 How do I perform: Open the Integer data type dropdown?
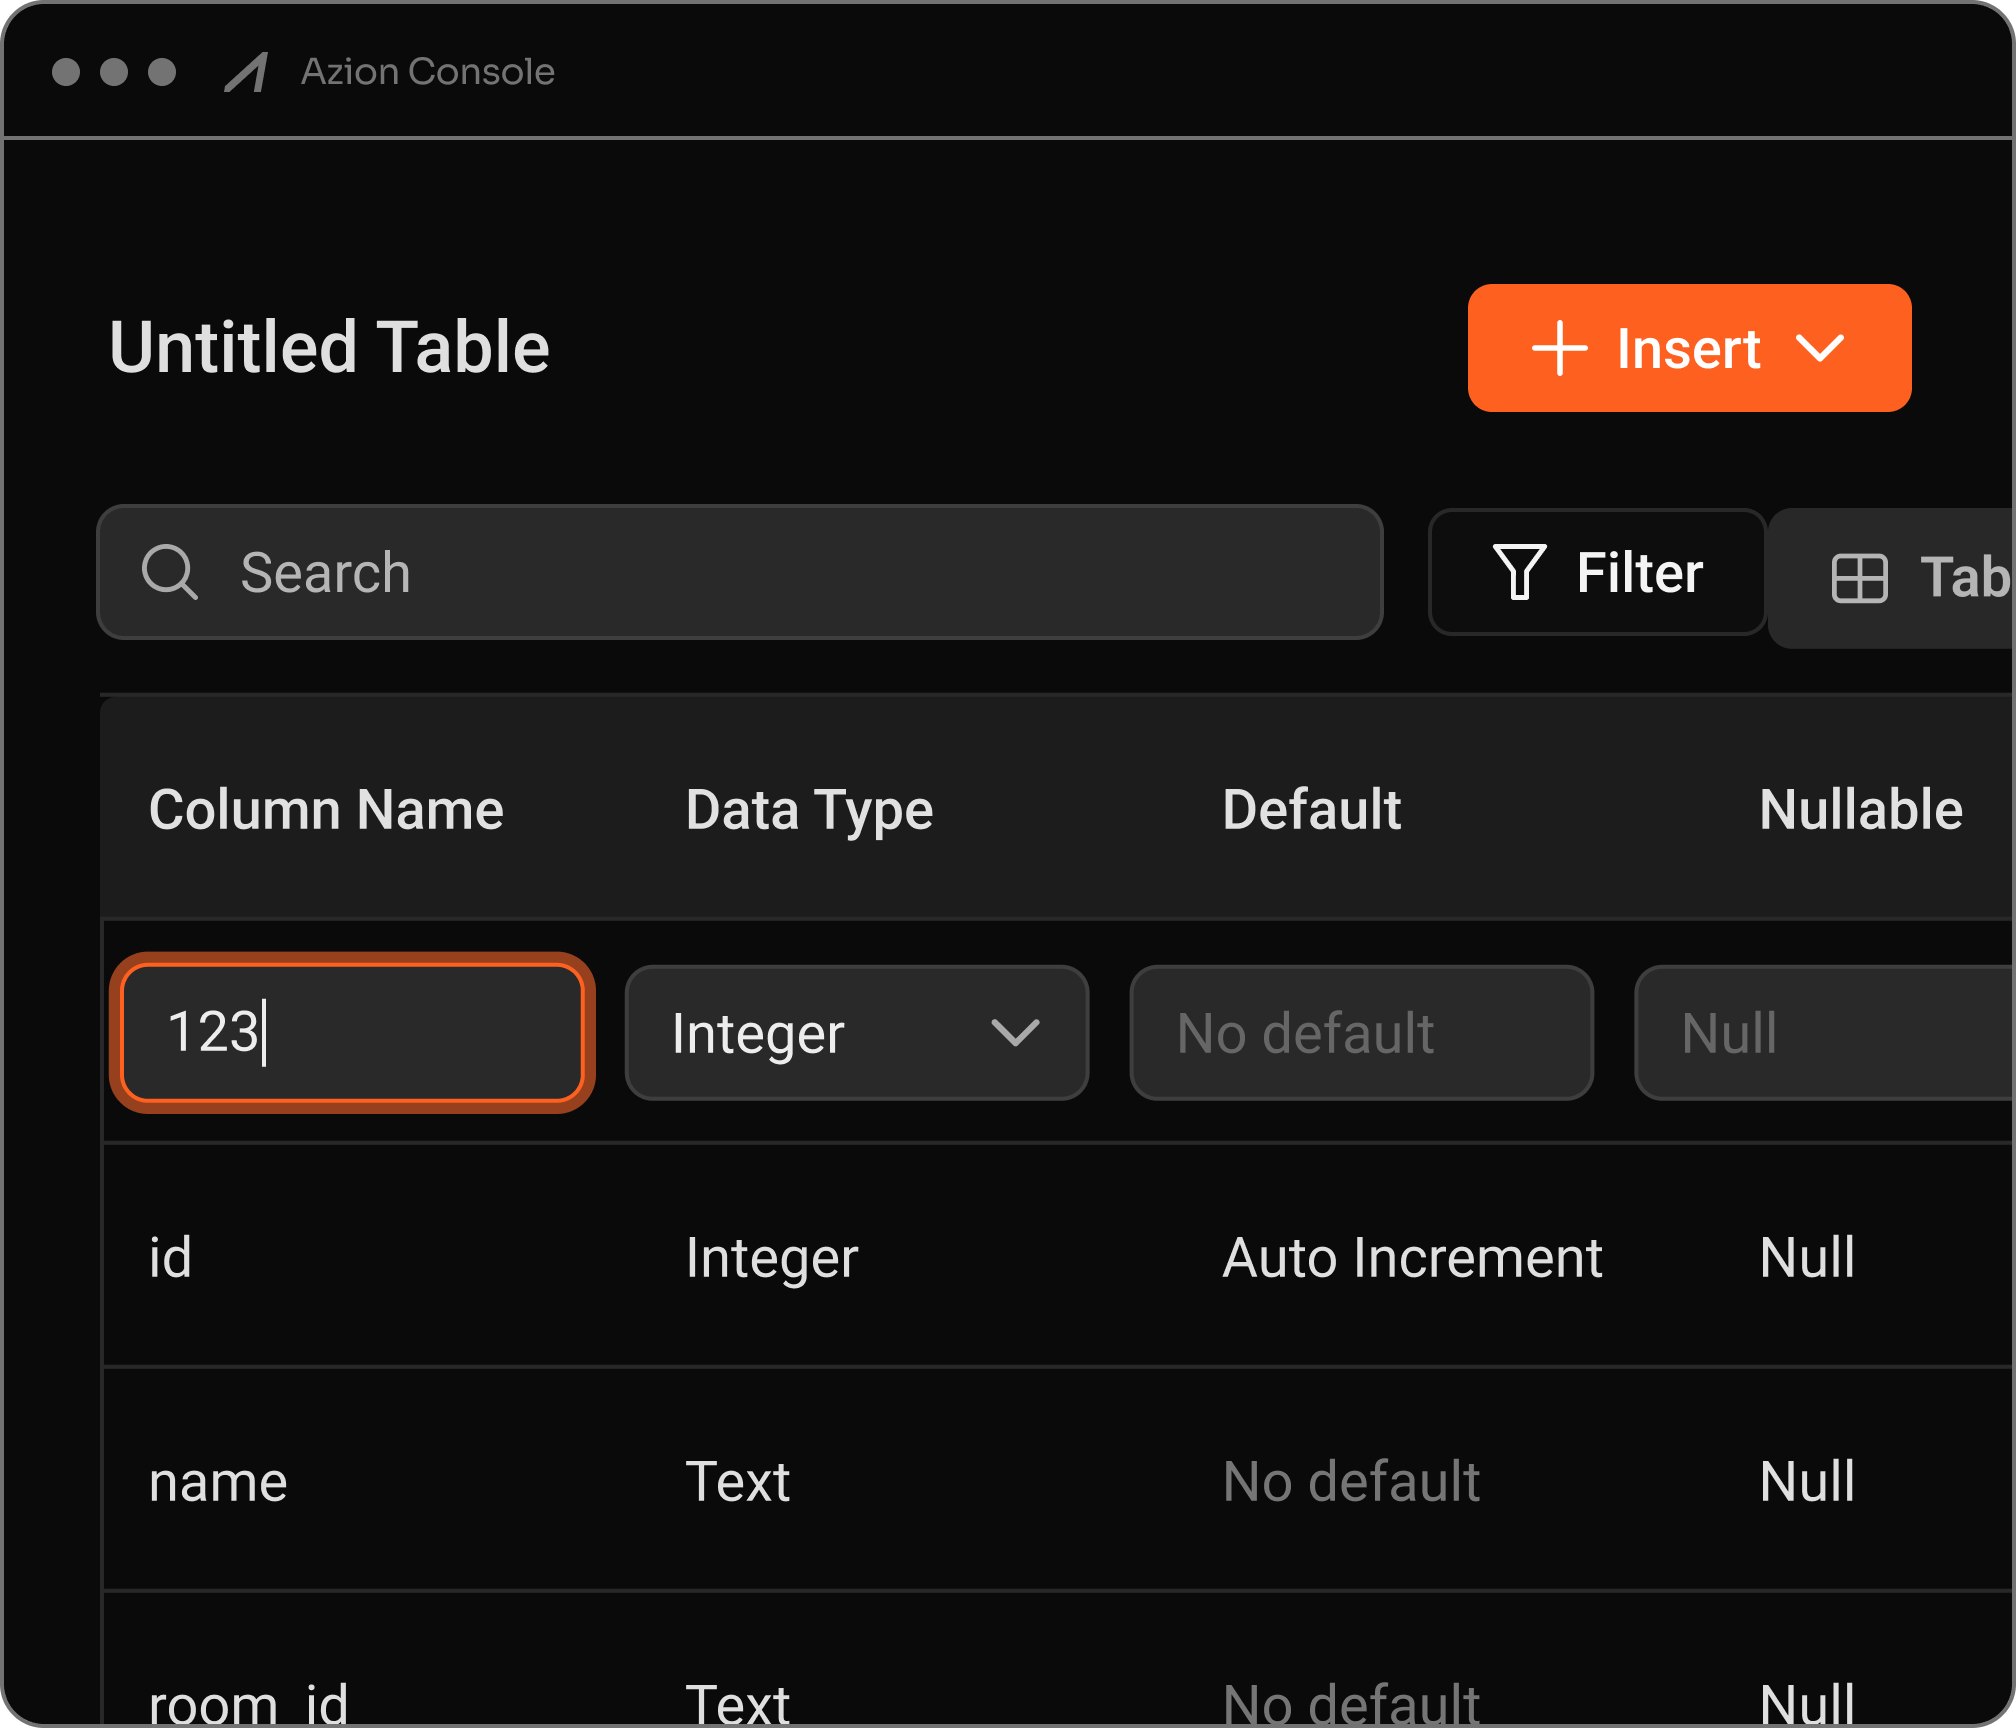[x=856, y=1033]
